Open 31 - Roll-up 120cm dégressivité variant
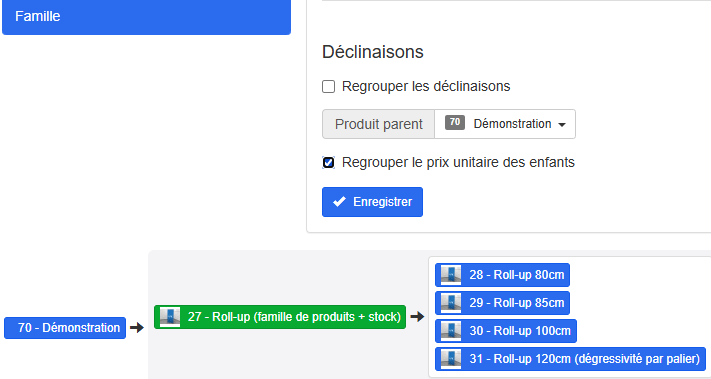The width and height of the screenshot is (711, 379). click(x=570, y=359)
